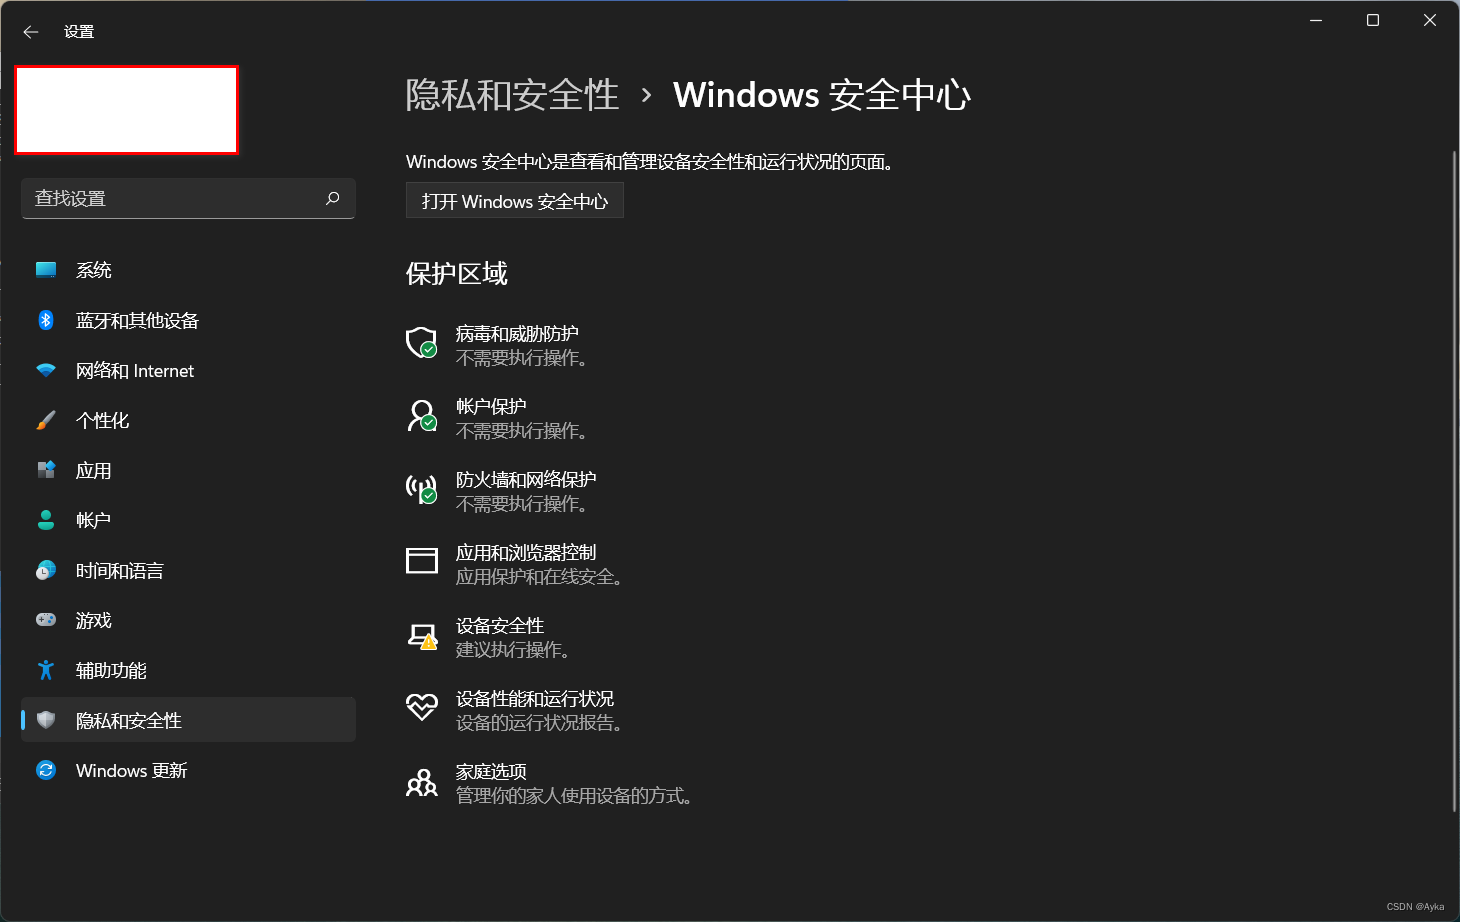
Task: Open the 应用 category
Action: (x=188, y=470)
